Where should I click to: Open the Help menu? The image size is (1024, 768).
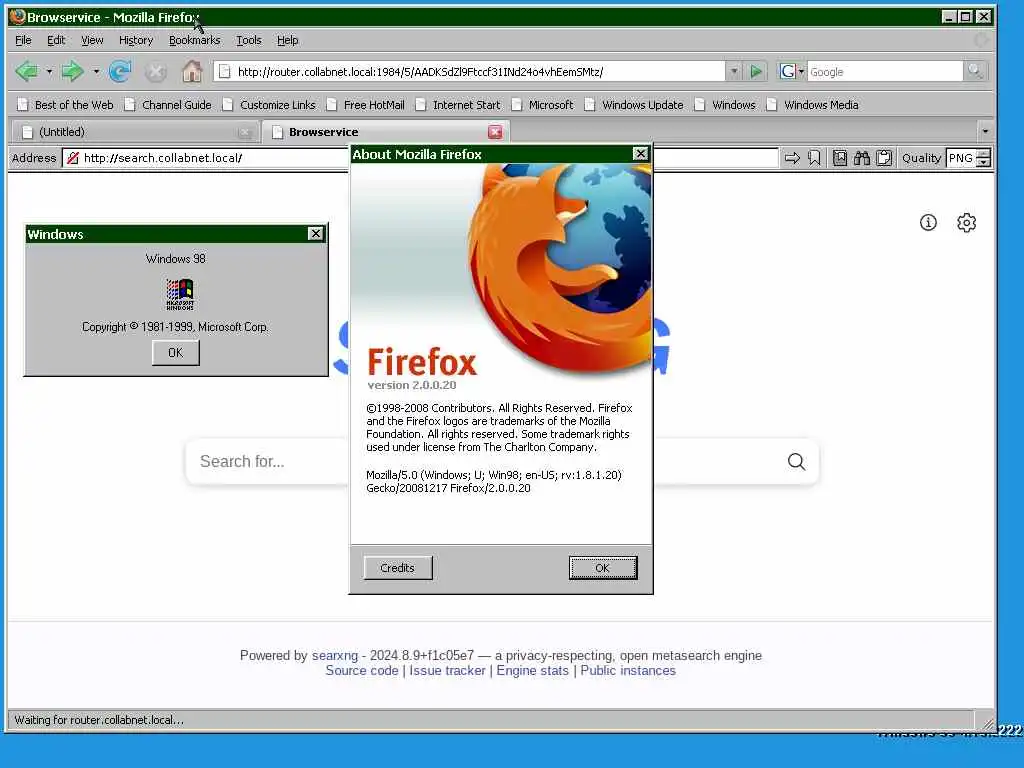pos(287,40)
